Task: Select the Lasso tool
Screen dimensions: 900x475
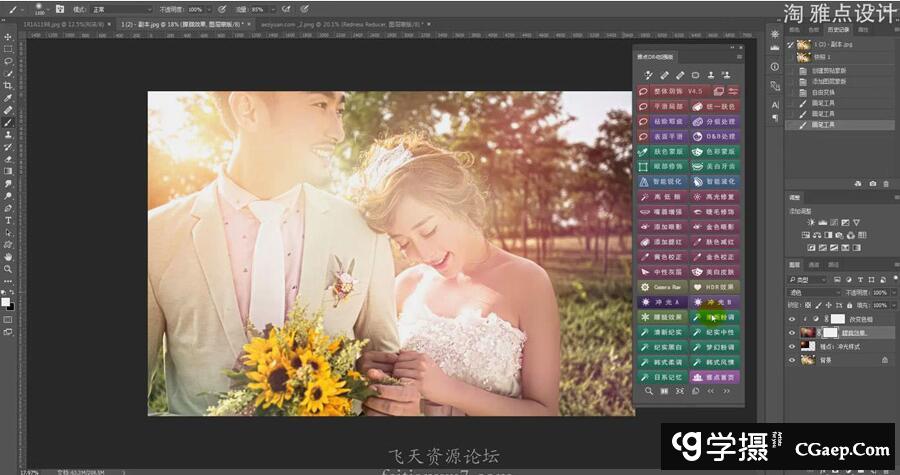Action: tap(8, 61)
